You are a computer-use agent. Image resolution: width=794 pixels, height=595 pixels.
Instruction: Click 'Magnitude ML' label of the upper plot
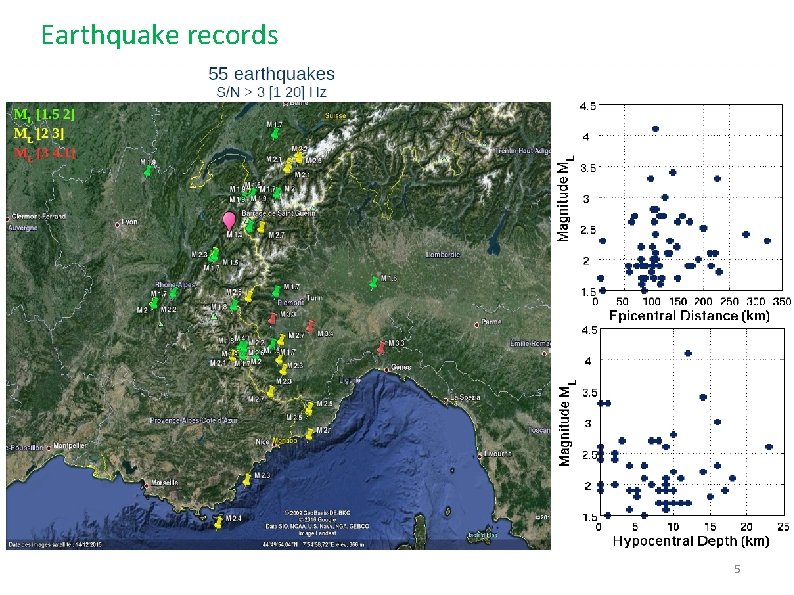click(565, 199)
